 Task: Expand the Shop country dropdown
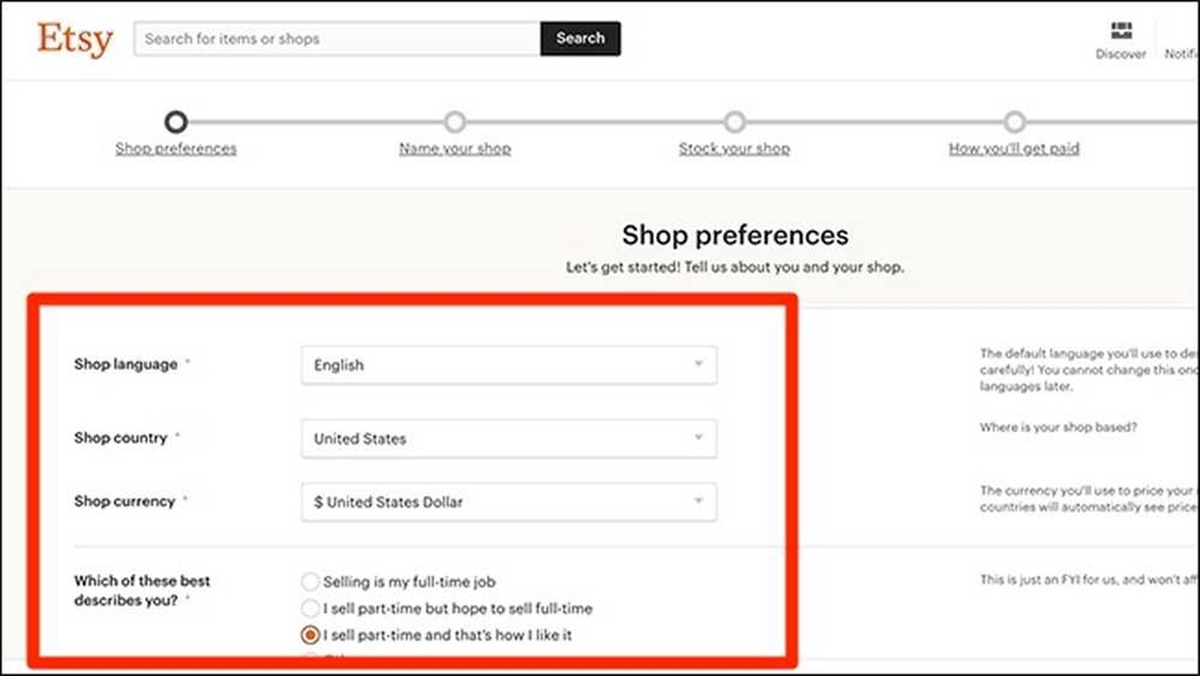point(508,438)
